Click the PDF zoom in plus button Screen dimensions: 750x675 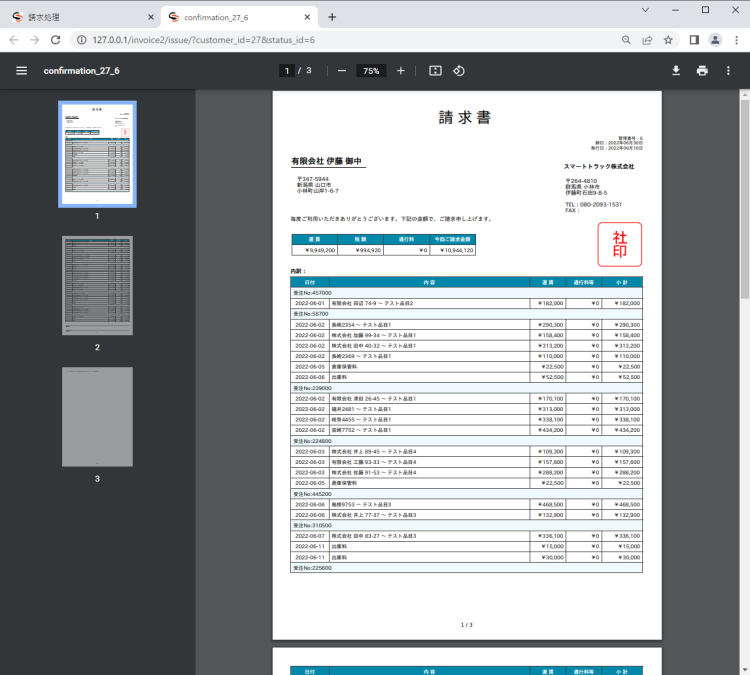401,71
